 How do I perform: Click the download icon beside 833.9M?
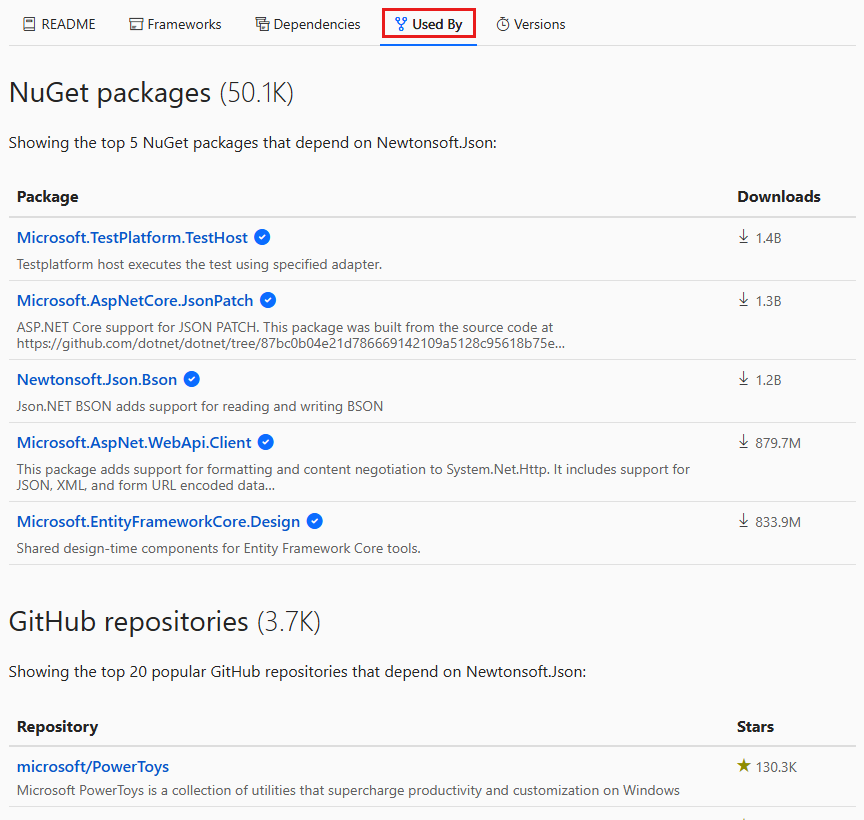point(744,521)
